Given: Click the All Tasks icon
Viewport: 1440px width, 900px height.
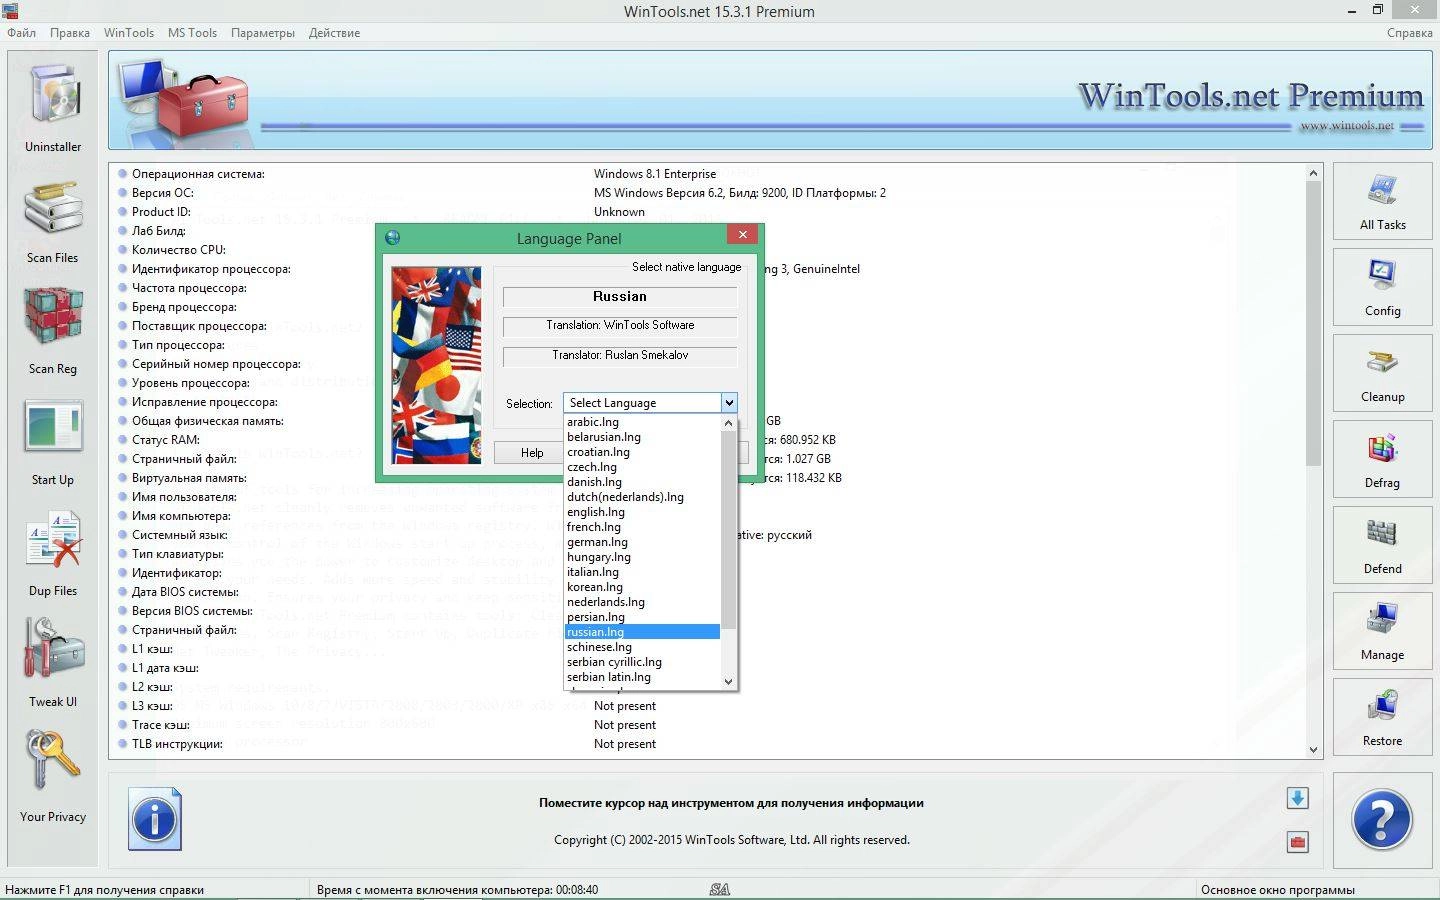Looking at the screenshot, I should click(x=1382, y=201).
